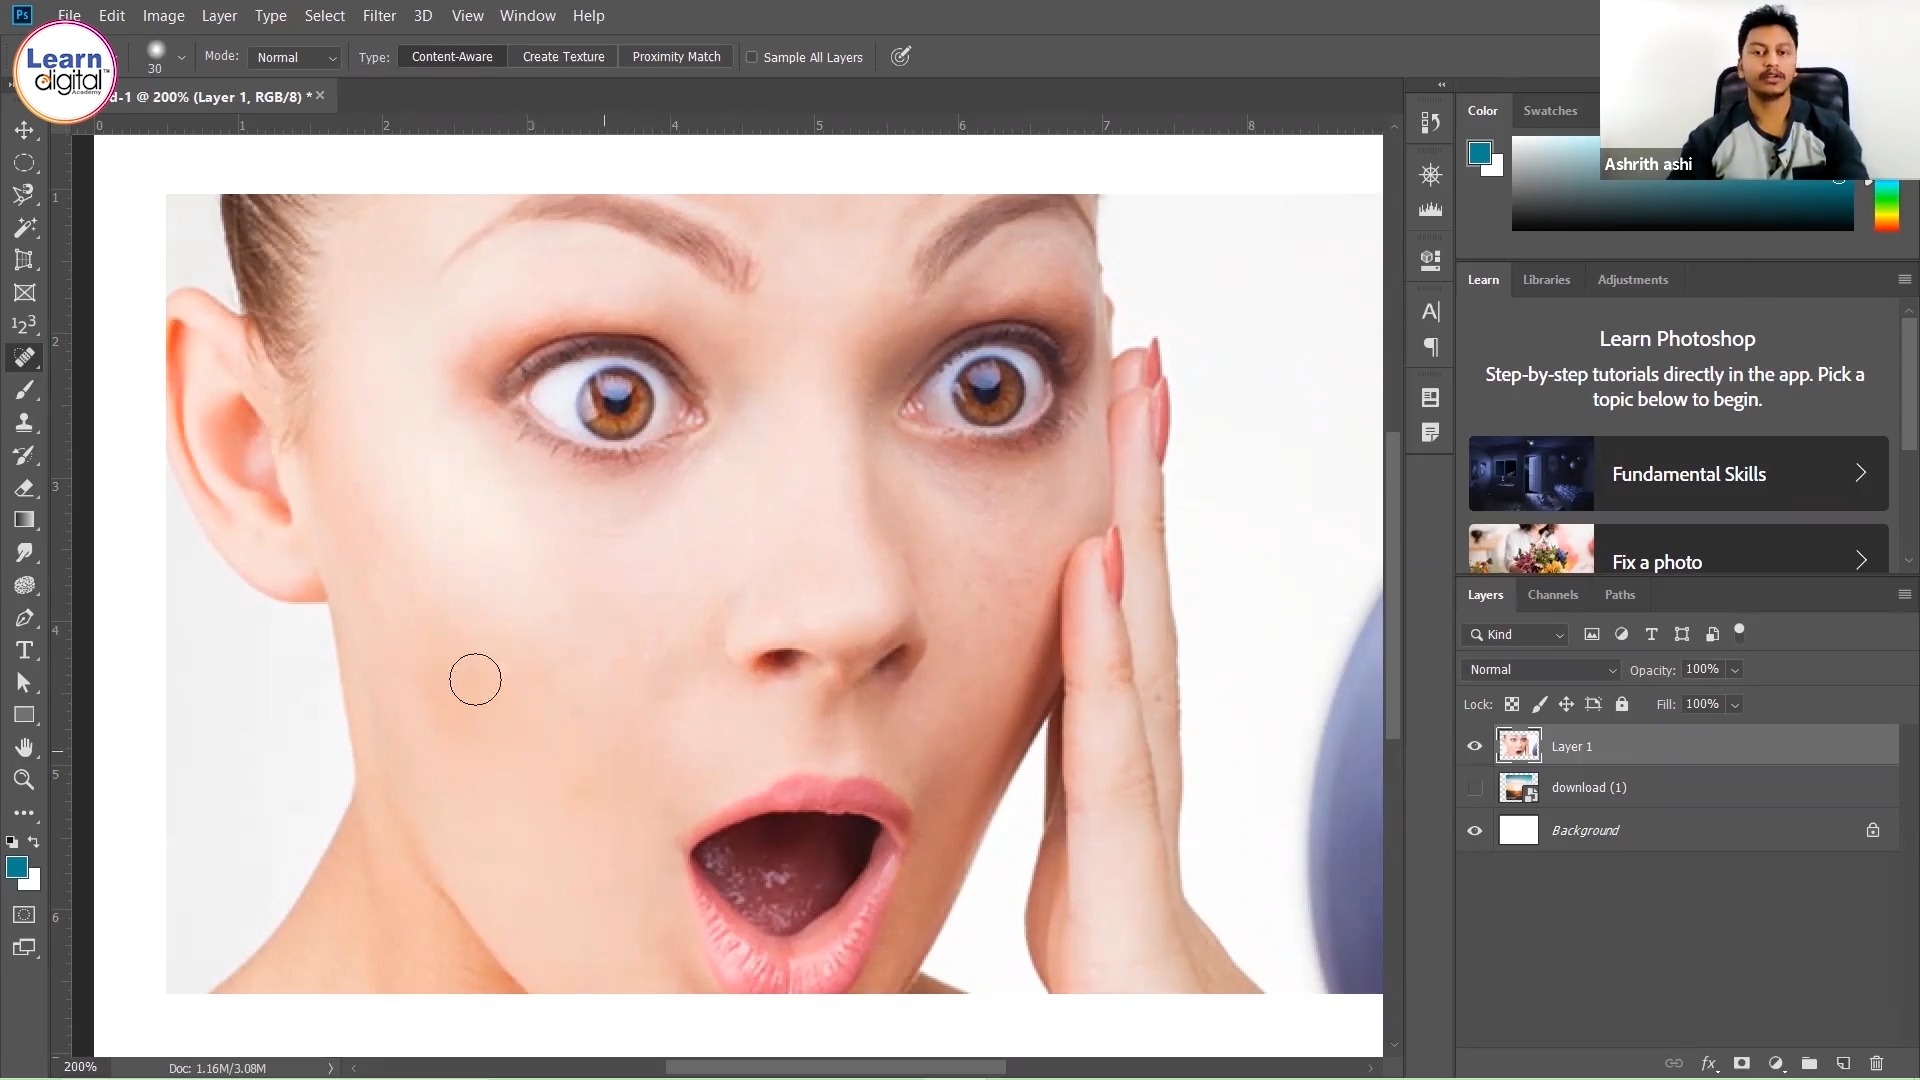This screenshot has height=1080, width=1920.
Task: Select the History Brush tool
Action: 24,455
